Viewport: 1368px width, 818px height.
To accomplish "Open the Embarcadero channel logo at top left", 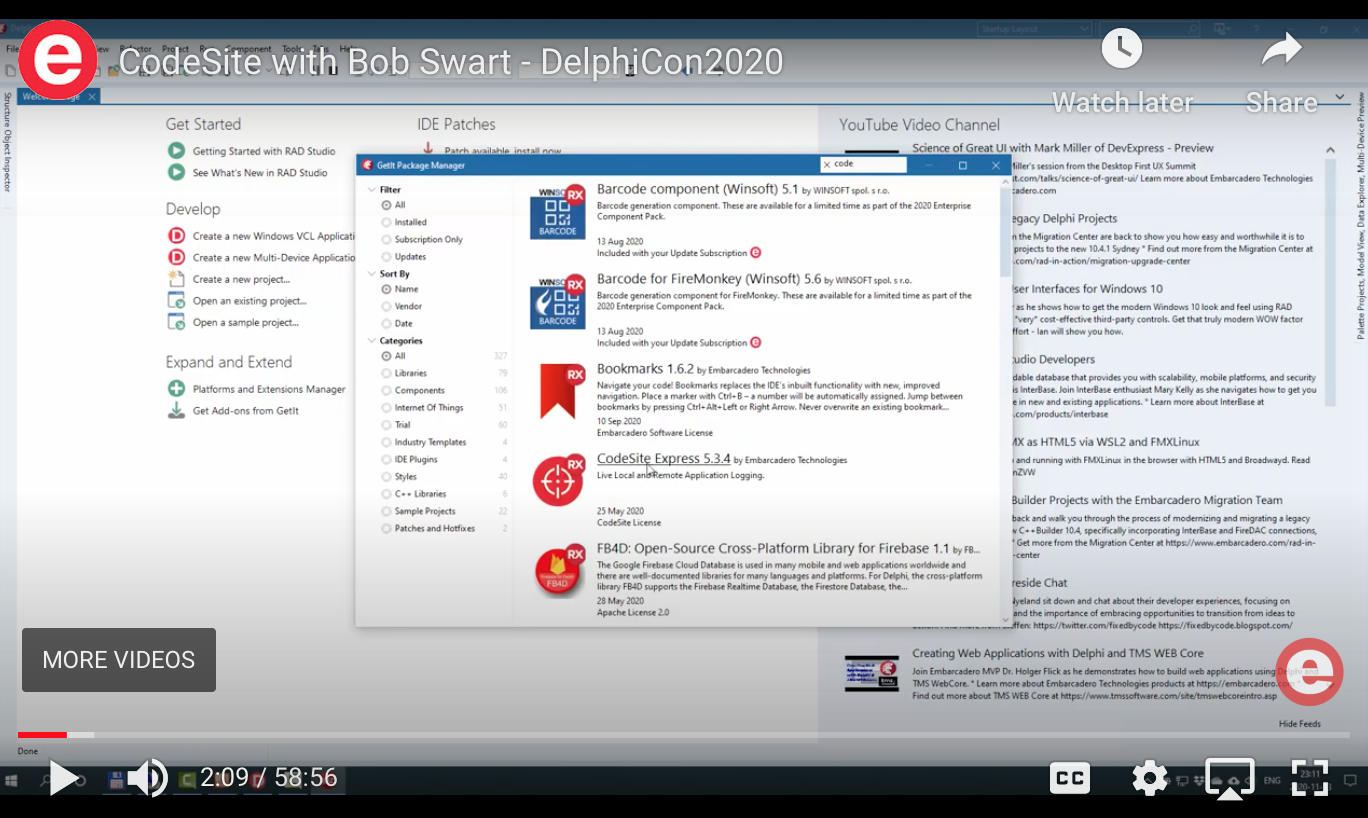I will 58,60.
